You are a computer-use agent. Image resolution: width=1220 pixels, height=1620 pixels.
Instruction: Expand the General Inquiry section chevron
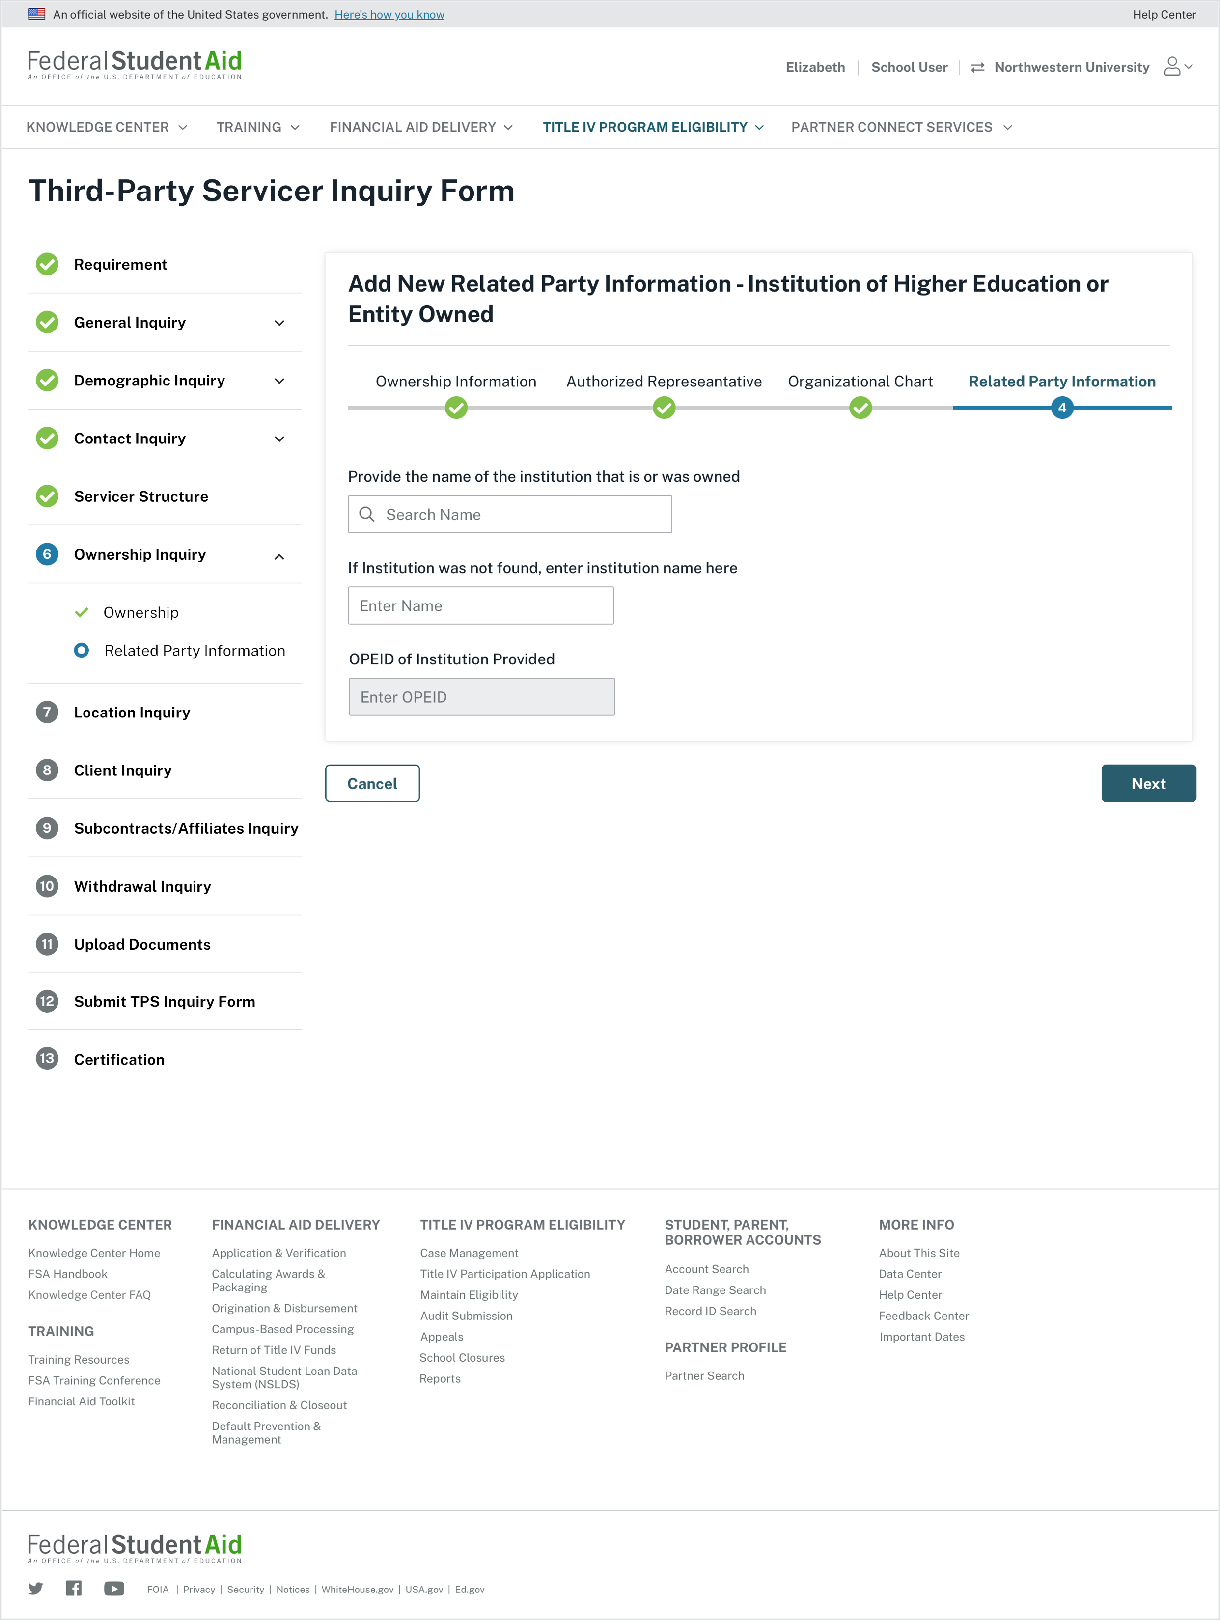[280, 323]
